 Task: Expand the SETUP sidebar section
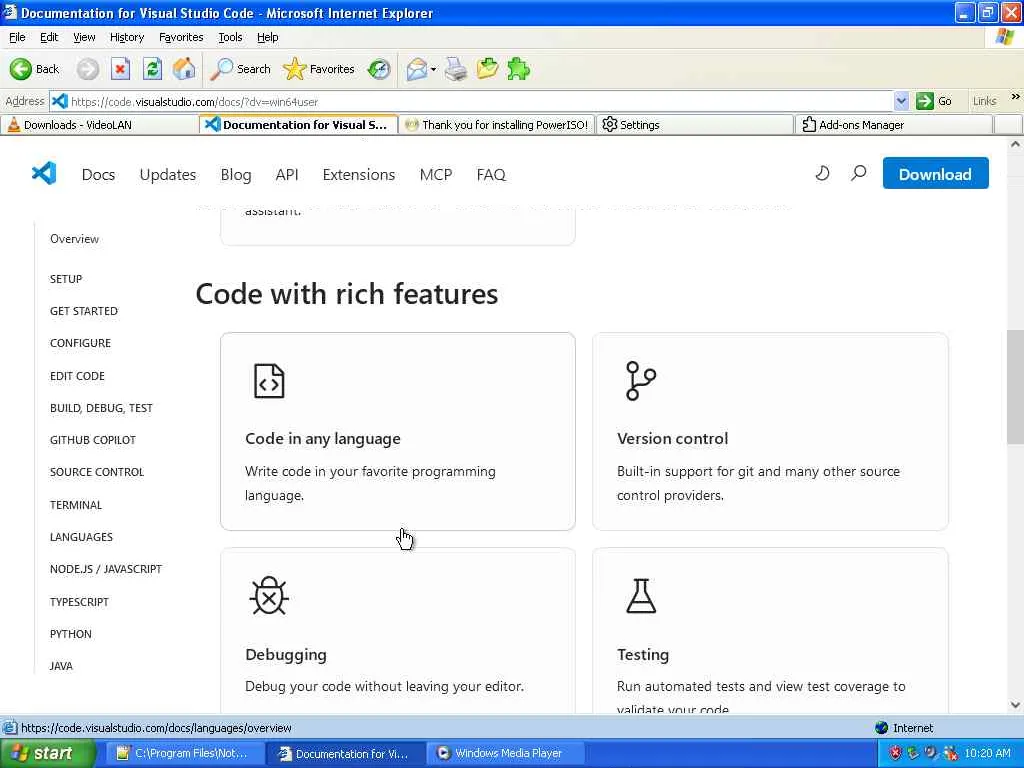pos(66,279)
